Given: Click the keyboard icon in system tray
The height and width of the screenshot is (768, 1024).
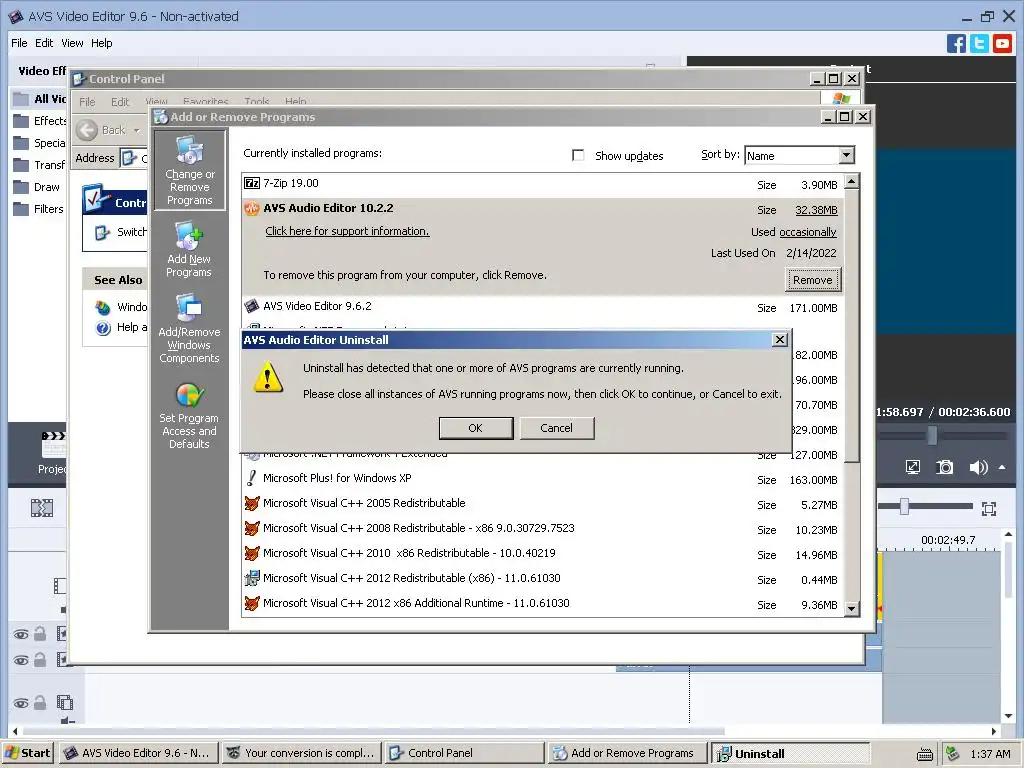Looking at the screenshot, I should tap(925, 754).
